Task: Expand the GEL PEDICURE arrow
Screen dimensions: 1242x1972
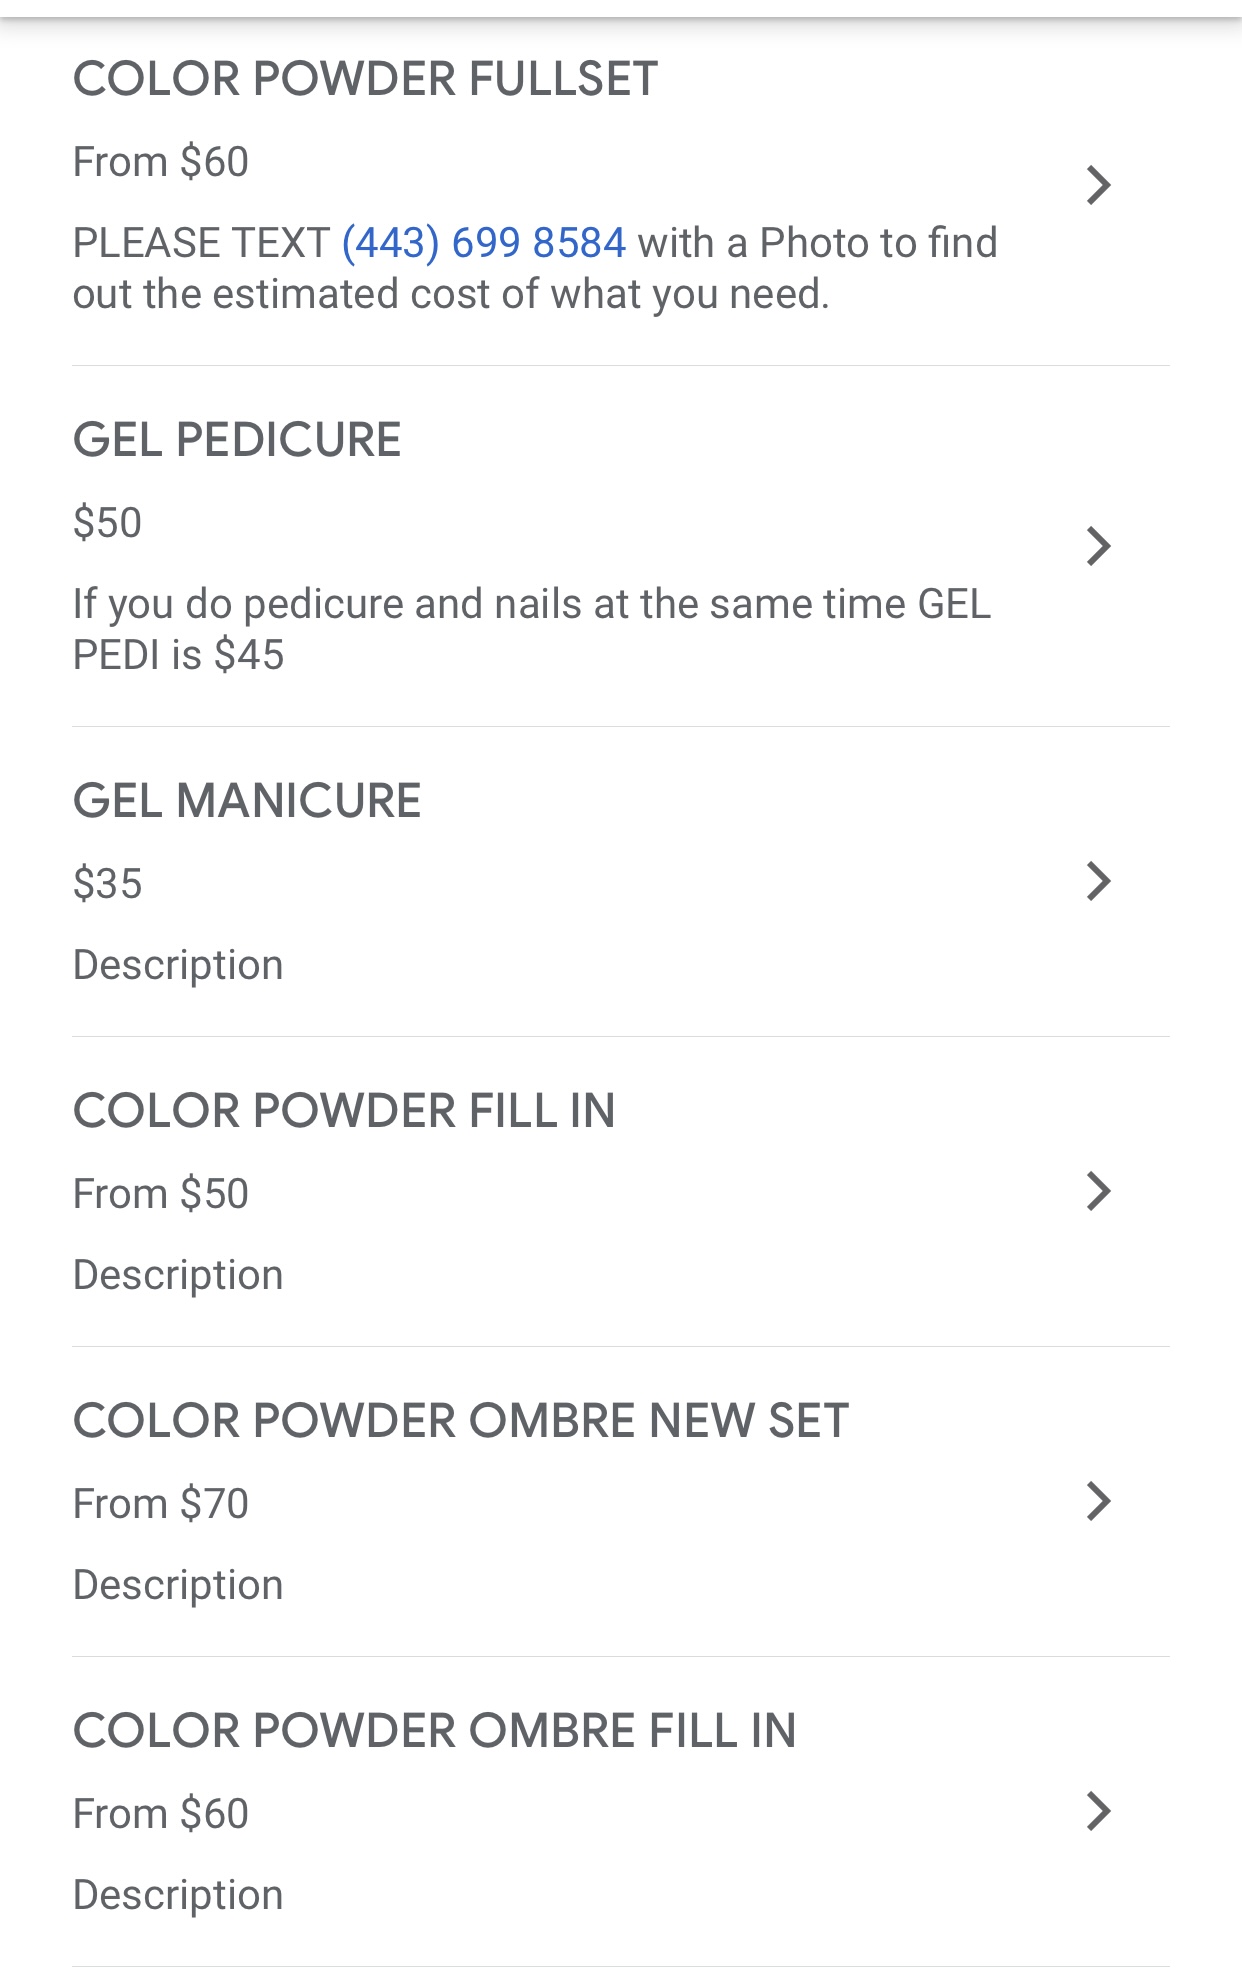Action: point(1098,546)
